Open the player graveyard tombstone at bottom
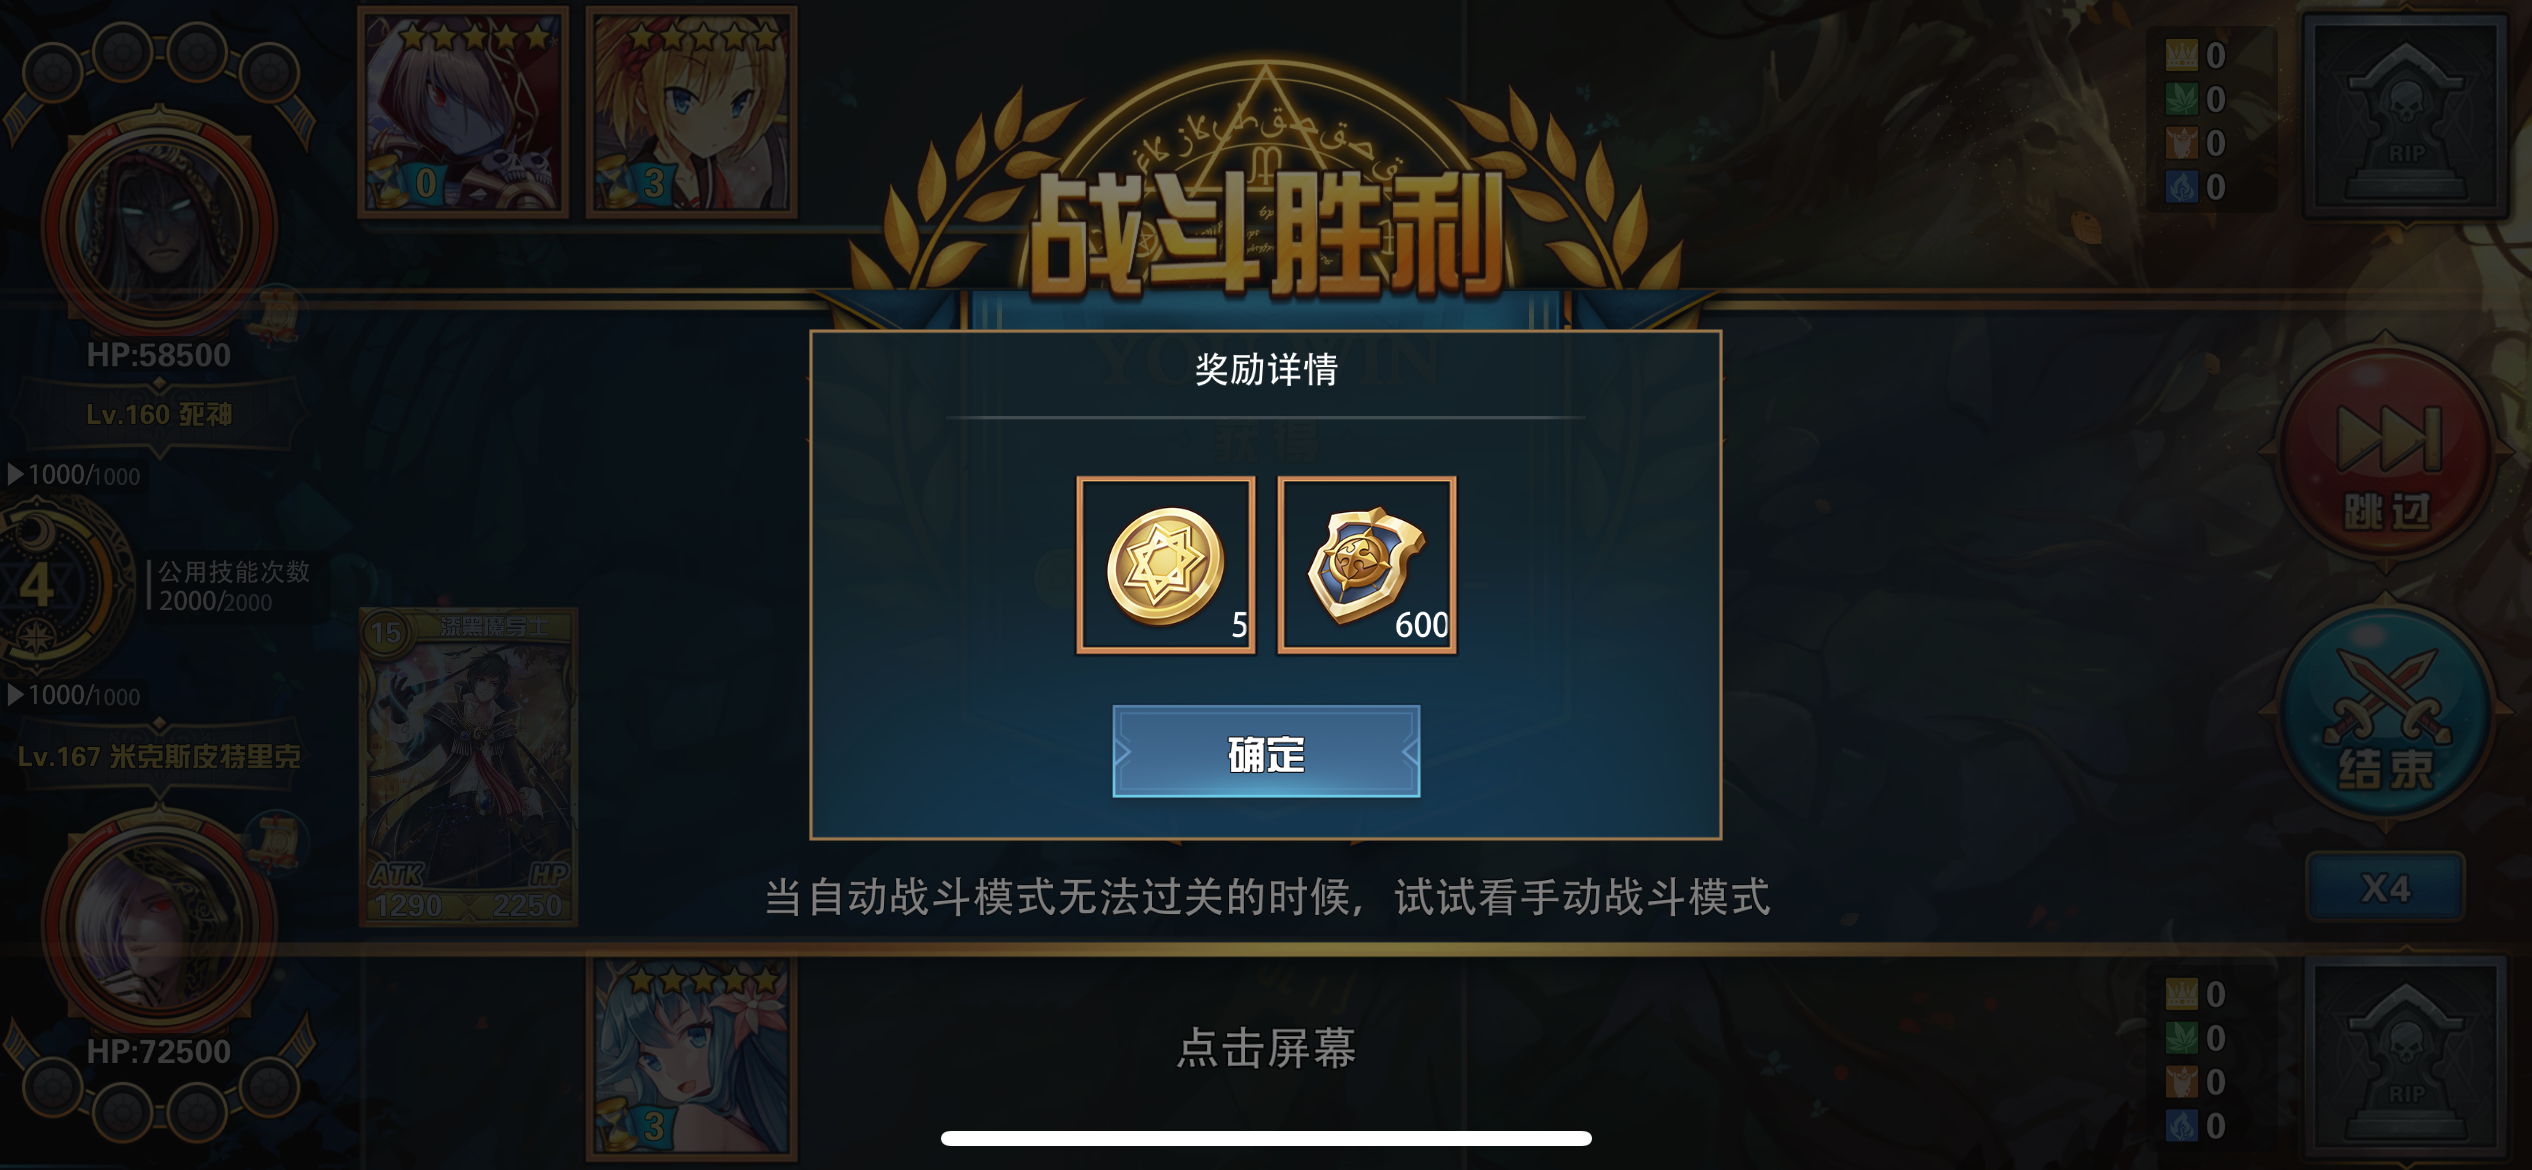2532x1170 pixels. (x=2406, y=1058)
